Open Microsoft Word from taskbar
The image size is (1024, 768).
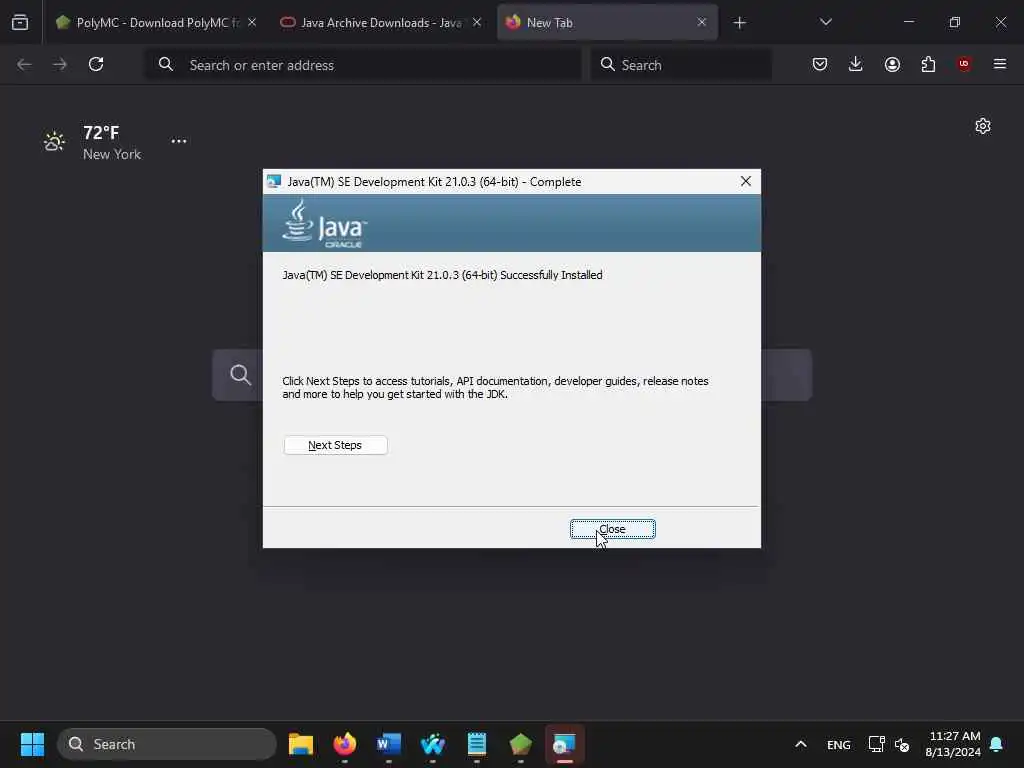click(x=389, y=744)
